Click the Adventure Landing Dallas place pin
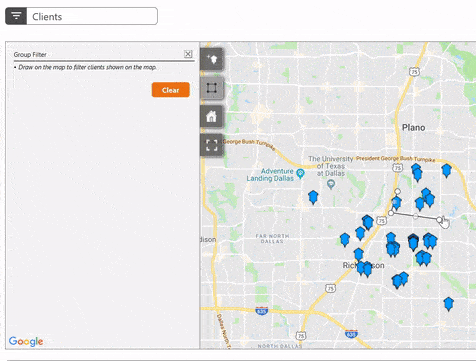476x361 pixels. pos(301,174)
